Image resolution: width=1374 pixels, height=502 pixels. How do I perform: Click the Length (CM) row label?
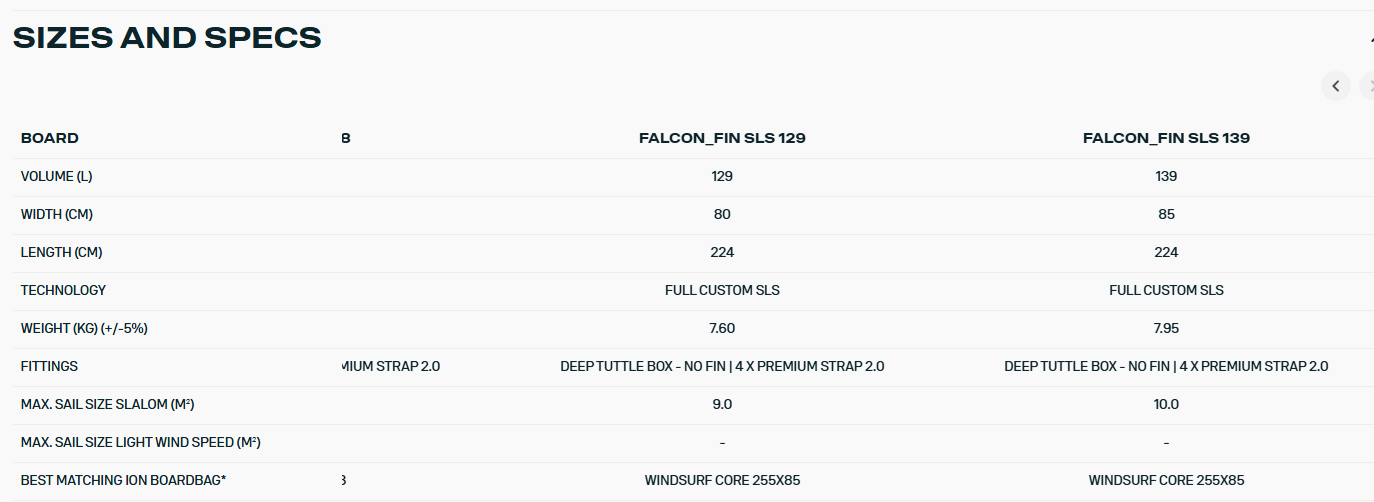61,253
